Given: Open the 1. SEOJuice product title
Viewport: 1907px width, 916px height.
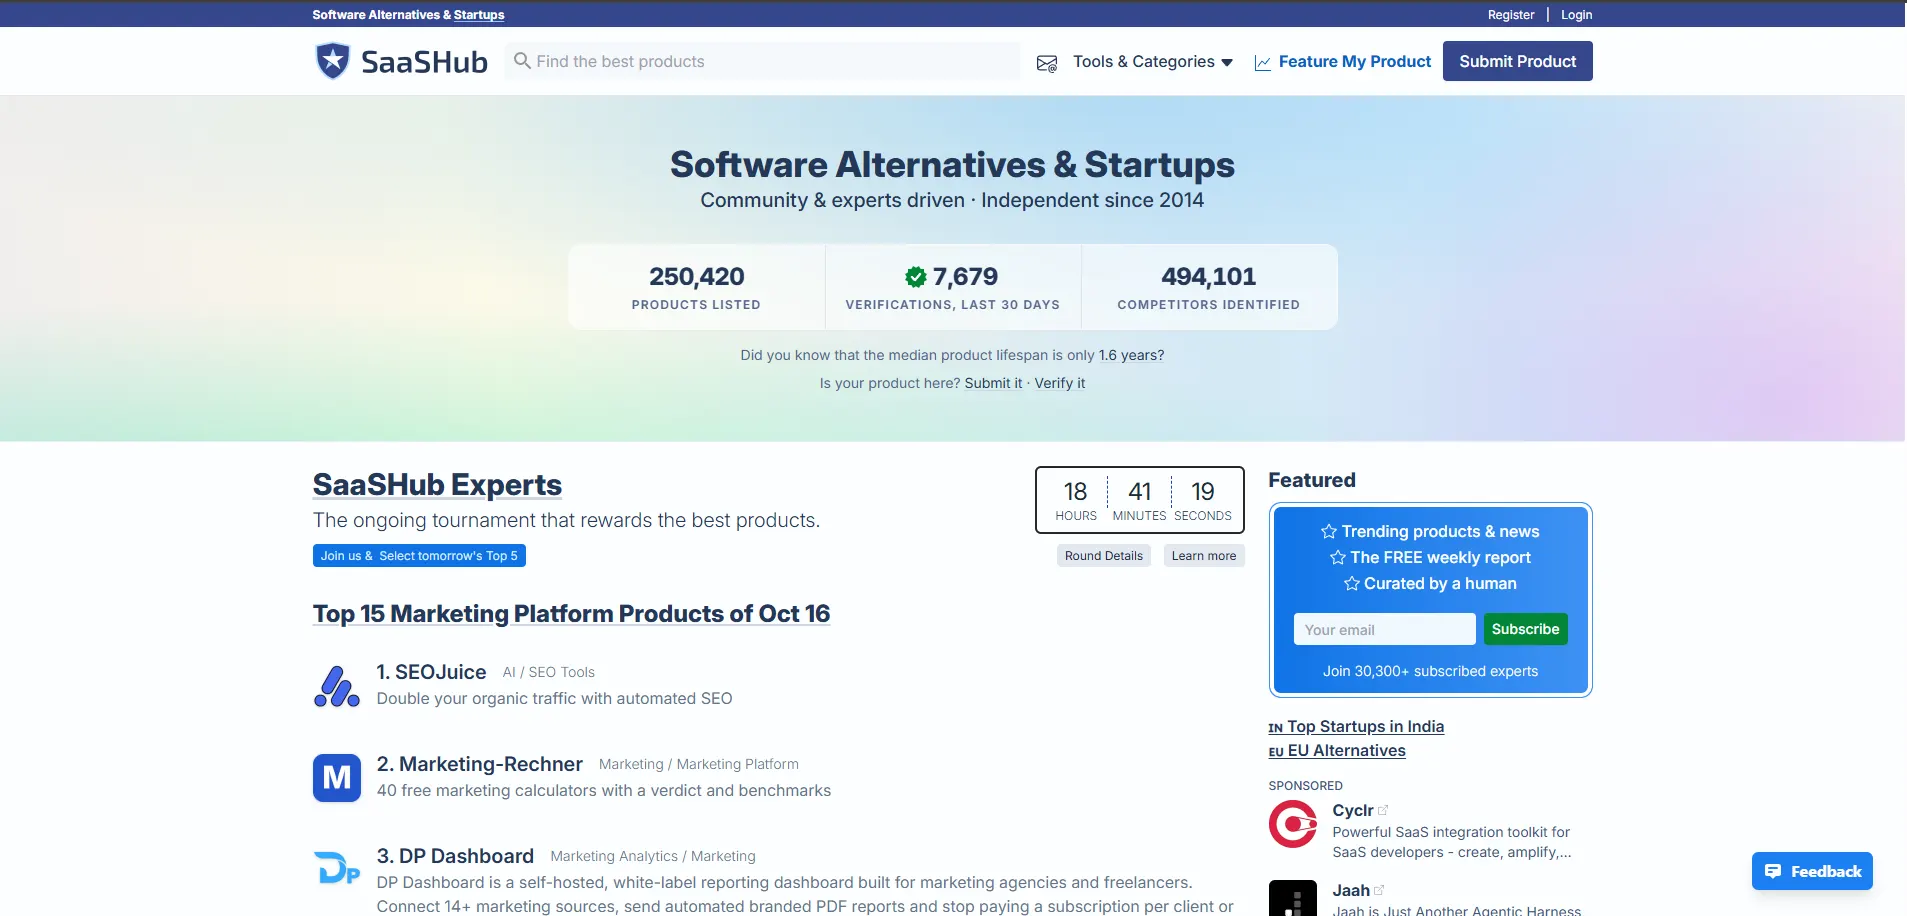Looking at the screenshot, I should (431, 672).
